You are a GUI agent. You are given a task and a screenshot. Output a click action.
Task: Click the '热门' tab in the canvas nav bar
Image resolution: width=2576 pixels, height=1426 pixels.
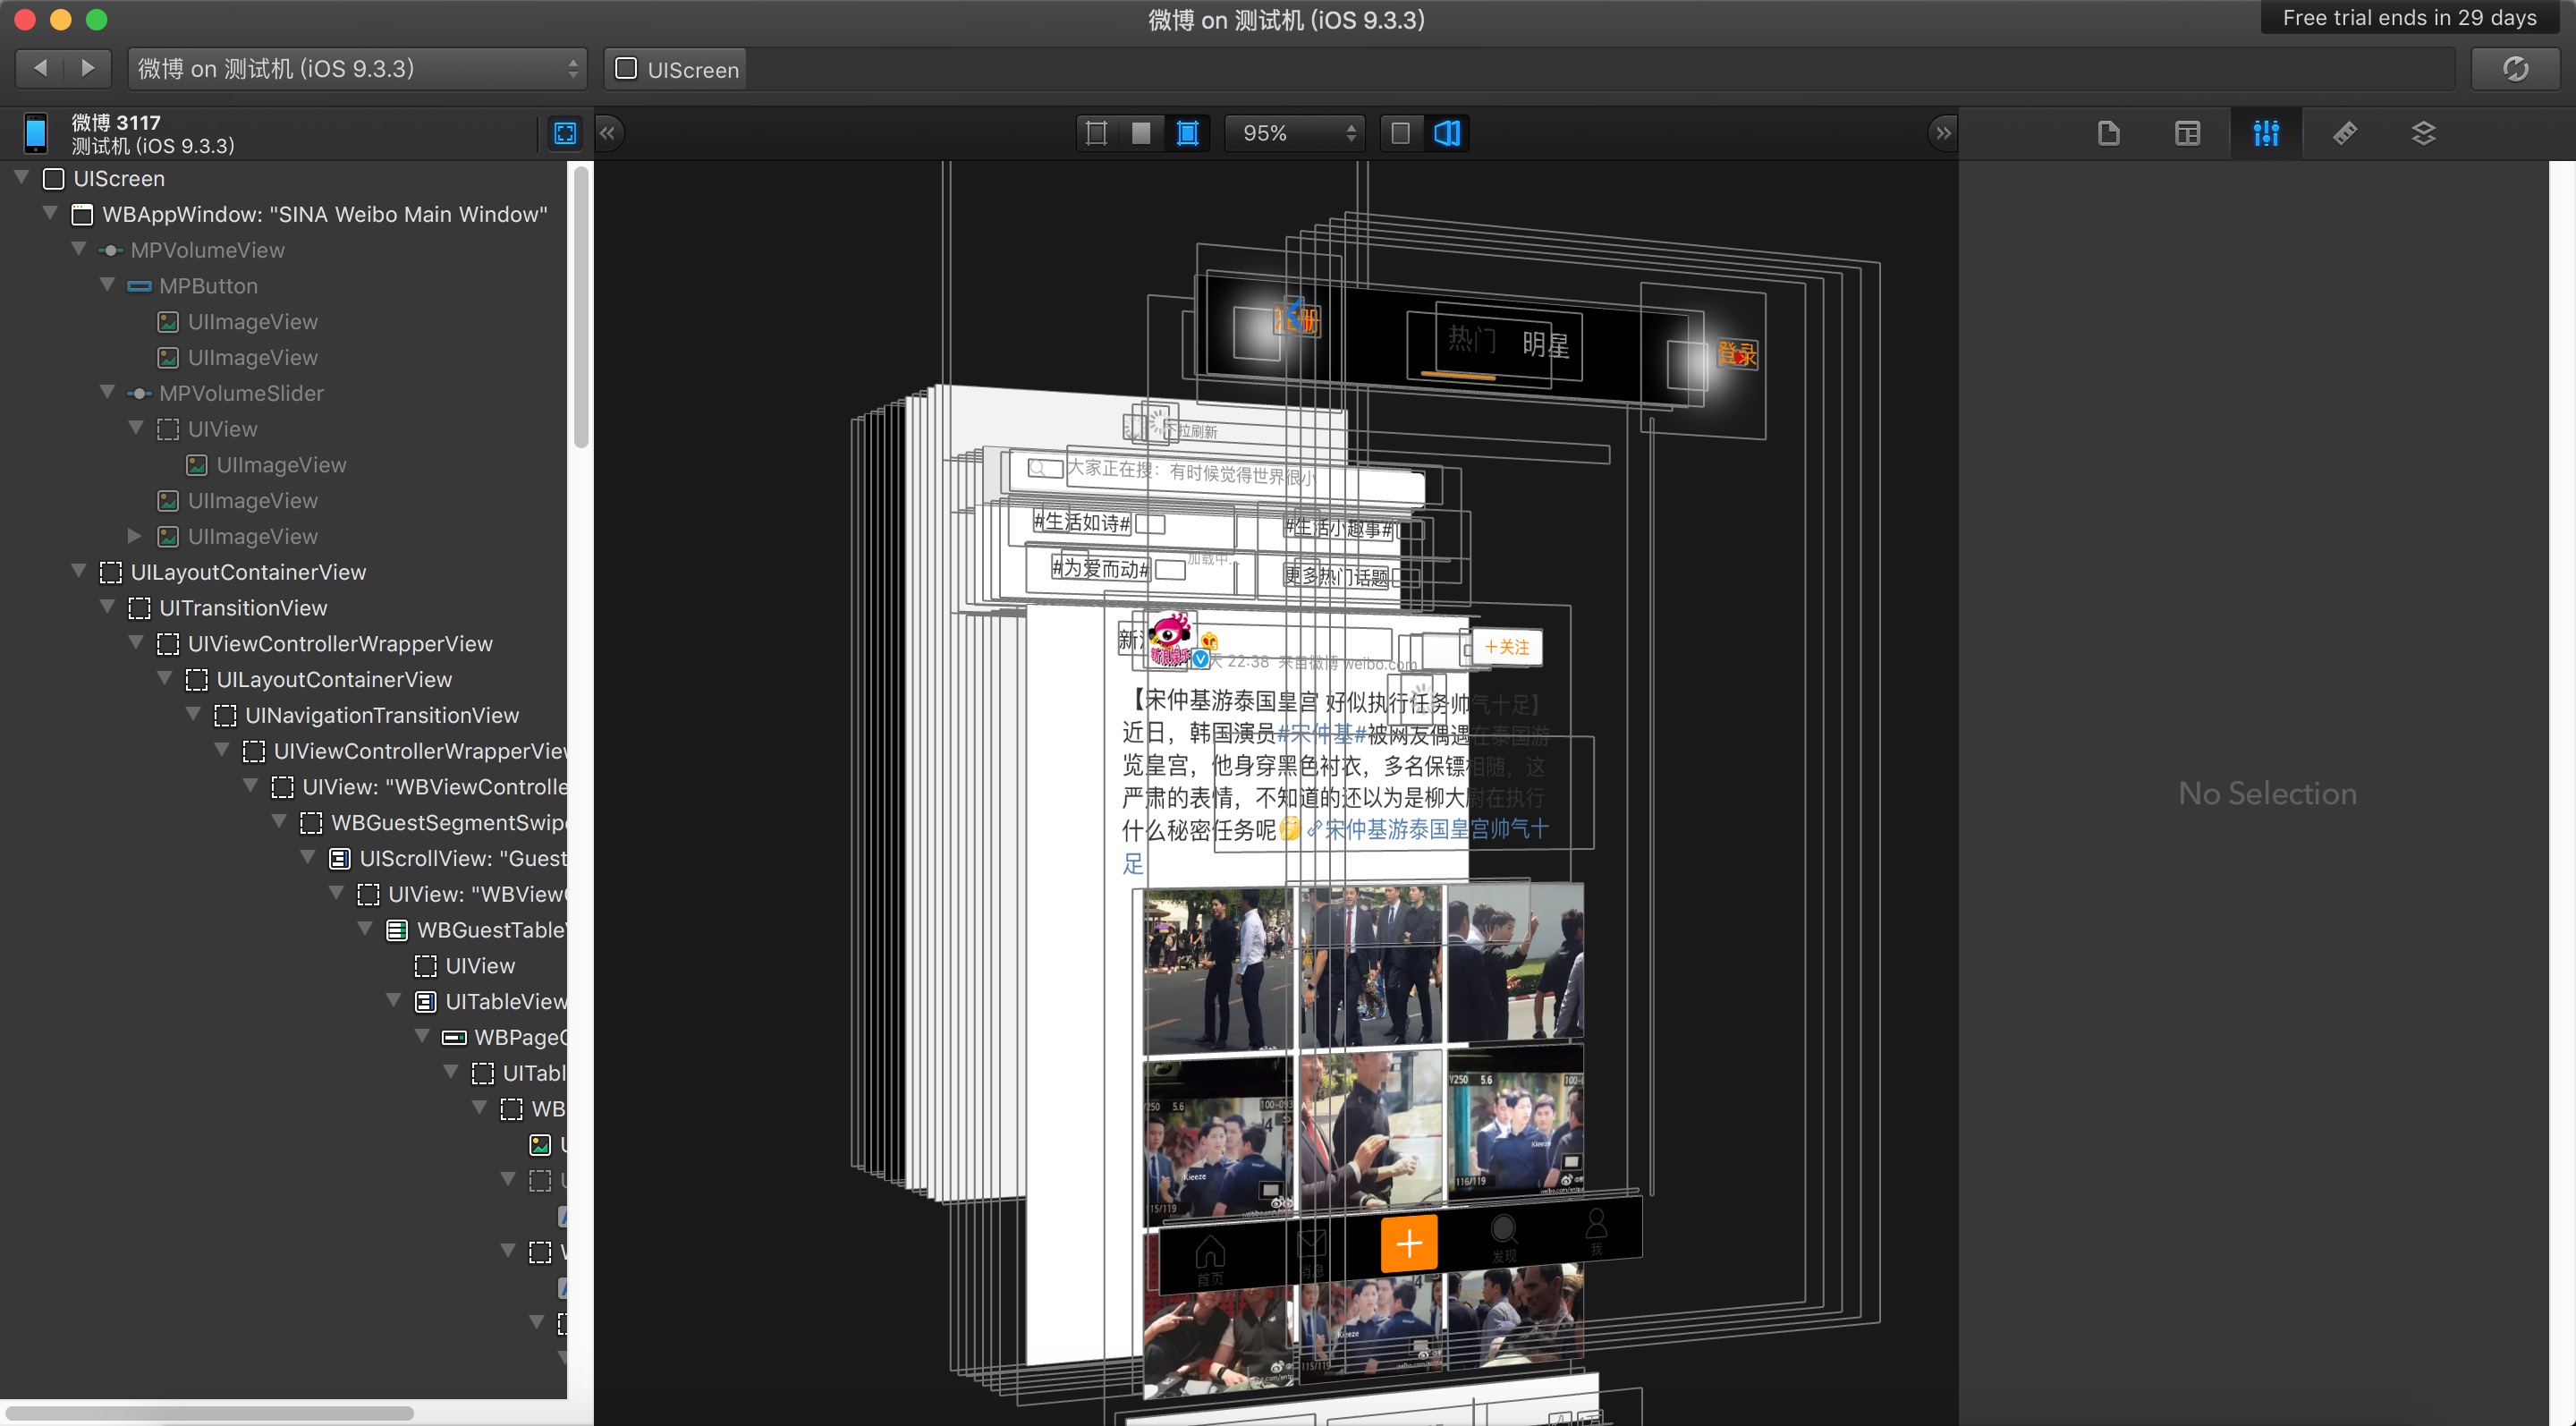click(x=1472, y=340)
